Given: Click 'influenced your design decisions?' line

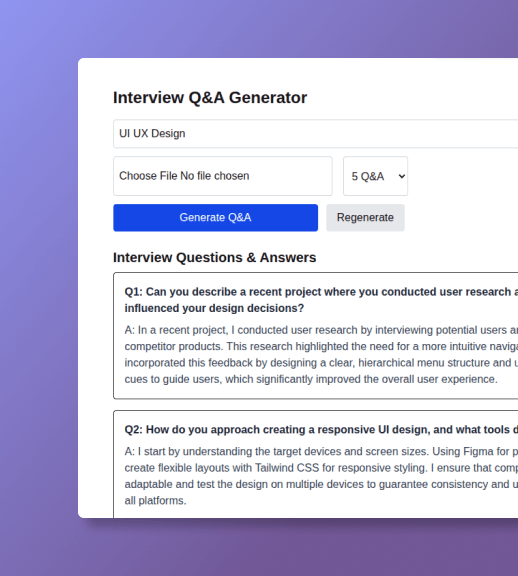Looking at the screenshot, I should [214, 308].
